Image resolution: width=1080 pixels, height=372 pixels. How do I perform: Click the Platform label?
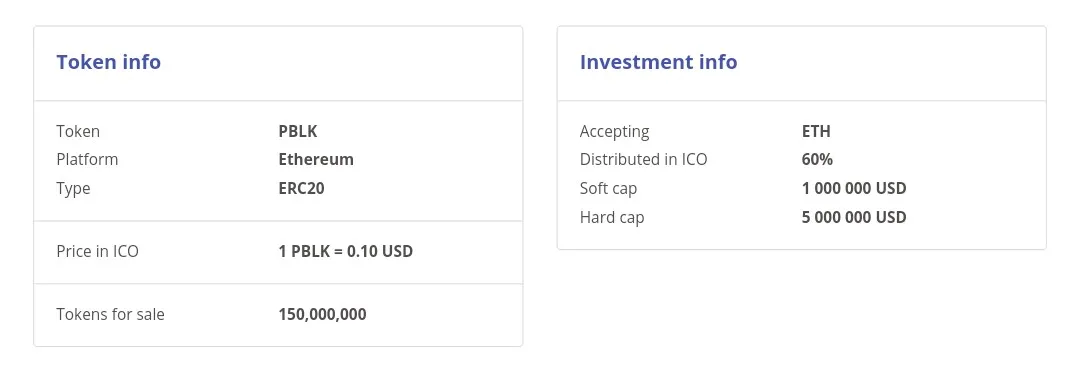pos(87,159)
